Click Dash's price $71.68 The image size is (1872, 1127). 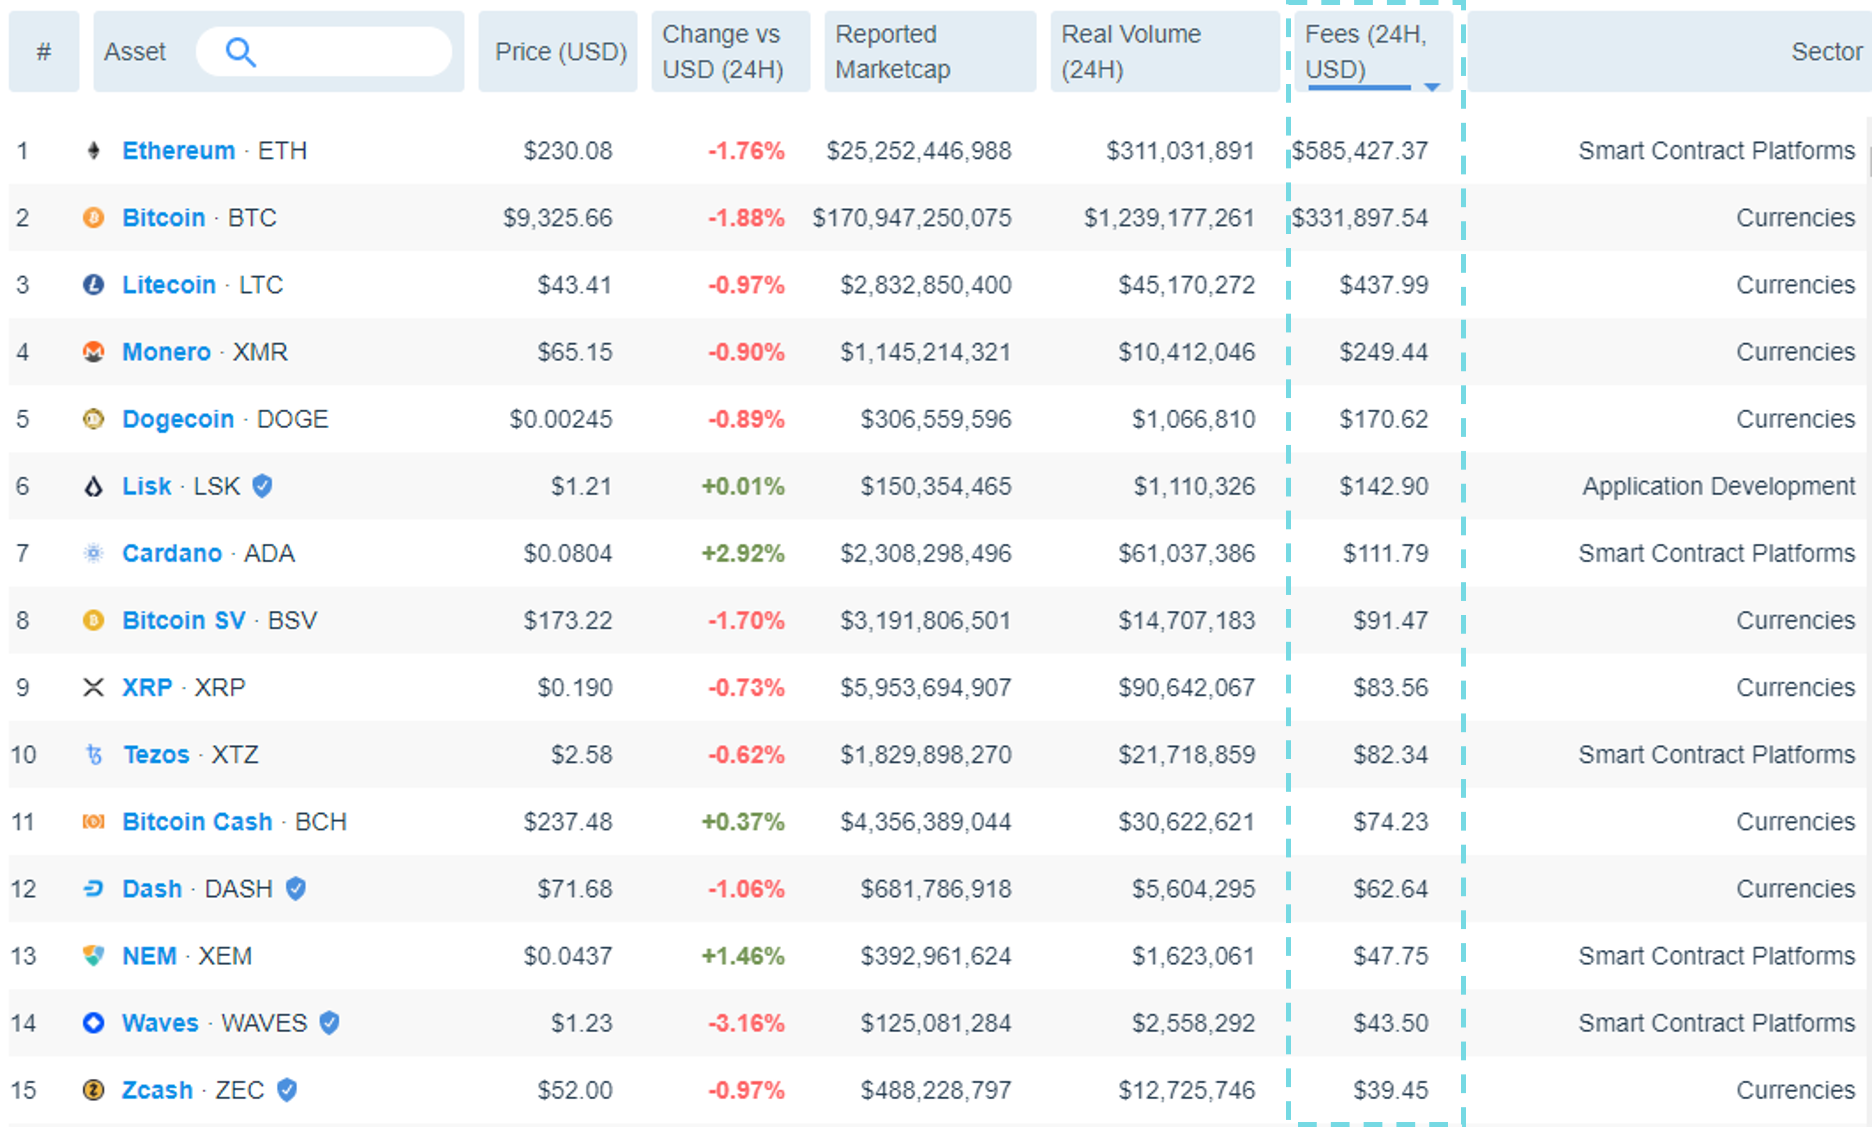pyautogui.click(x=575, y=889)
